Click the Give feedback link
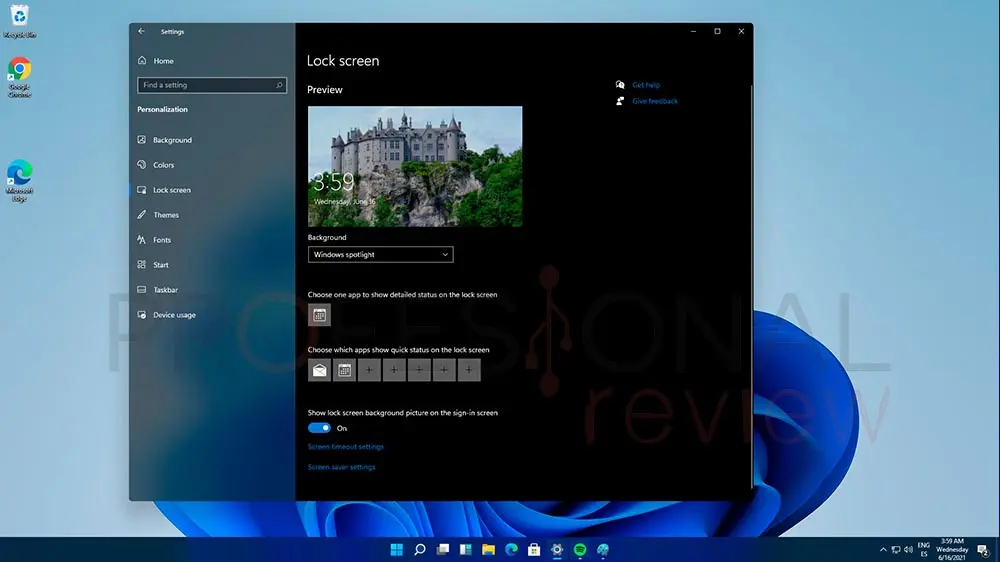Viewport: 1000px width, 562px height. pyautogui.click(x=655, y=101)
